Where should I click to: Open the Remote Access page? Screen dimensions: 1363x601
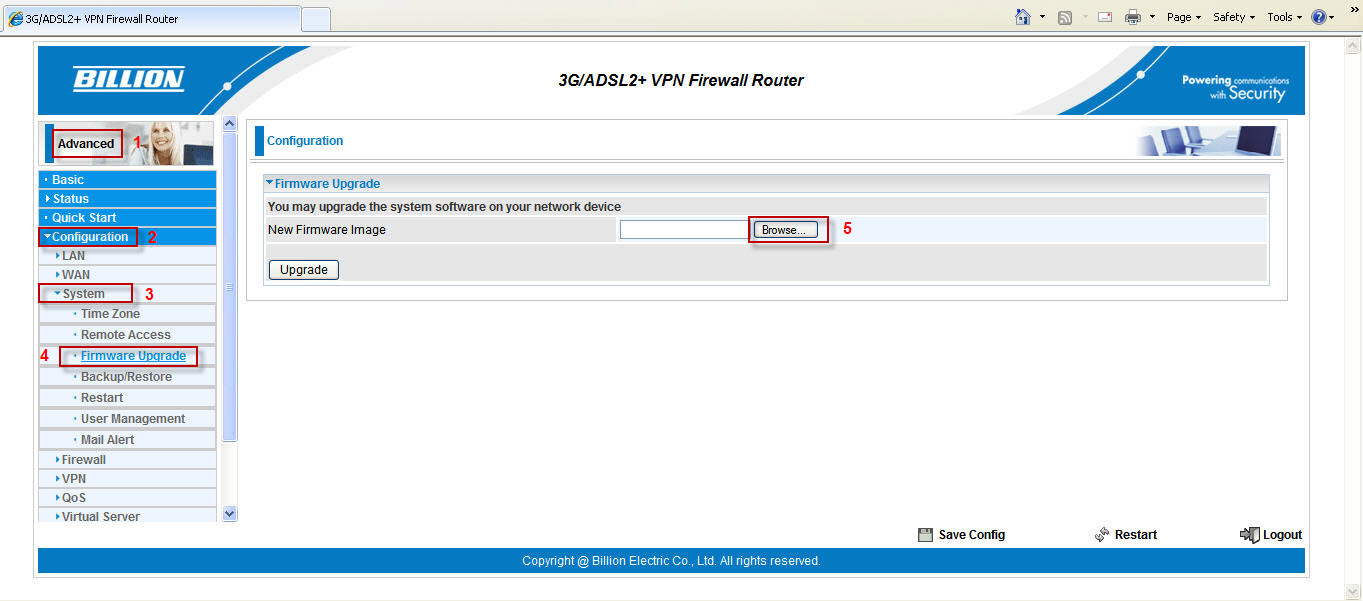126,335
